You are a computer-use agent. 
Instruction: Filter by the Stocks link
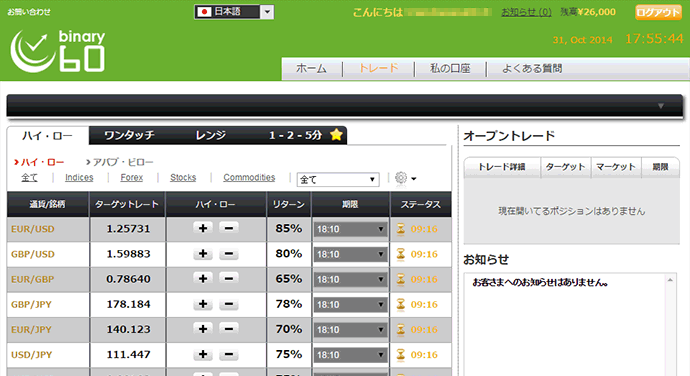pos(183,177)
